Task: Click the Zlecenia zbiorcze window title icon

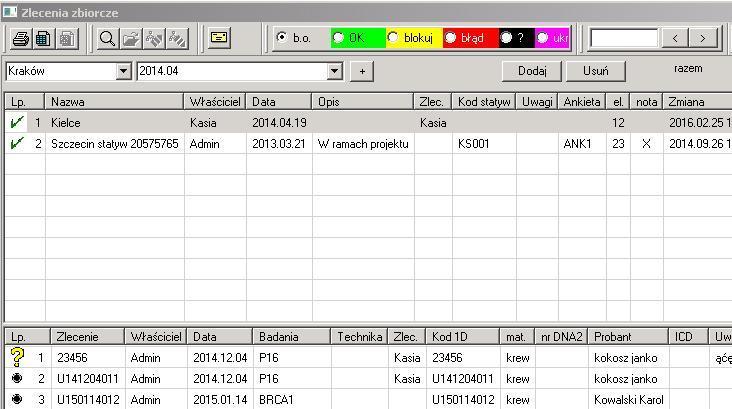Action: [x=9, y=12]
